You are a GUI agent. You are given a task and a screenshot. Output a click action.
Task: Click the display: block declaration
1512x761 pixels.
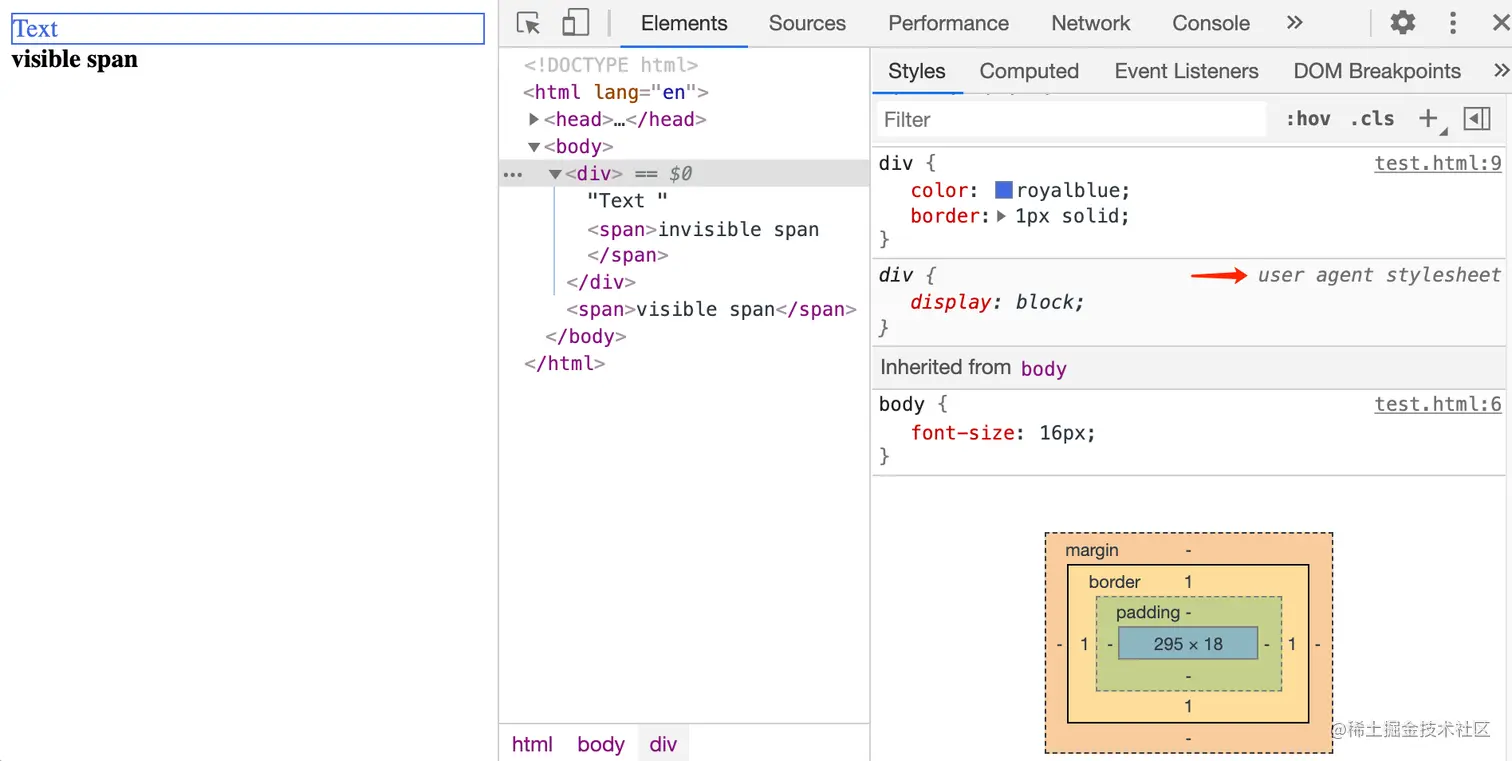pyautogui.click(x=998, y=302)
